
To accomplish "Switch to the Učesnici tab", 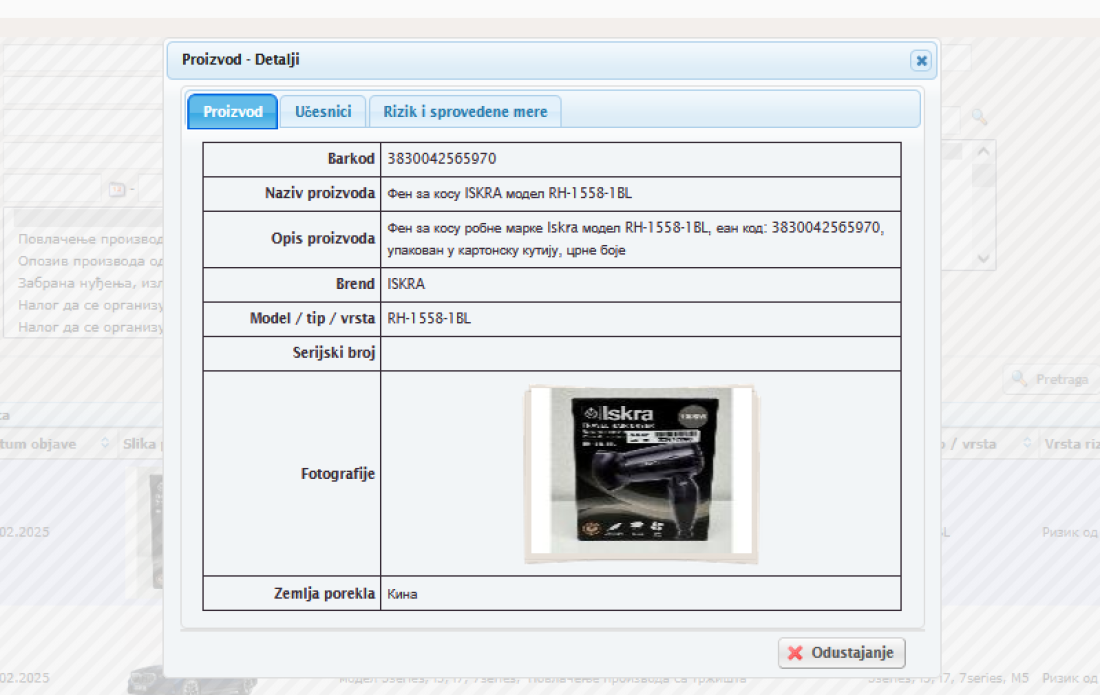I will pyautogui.click(x=323, y=112).
